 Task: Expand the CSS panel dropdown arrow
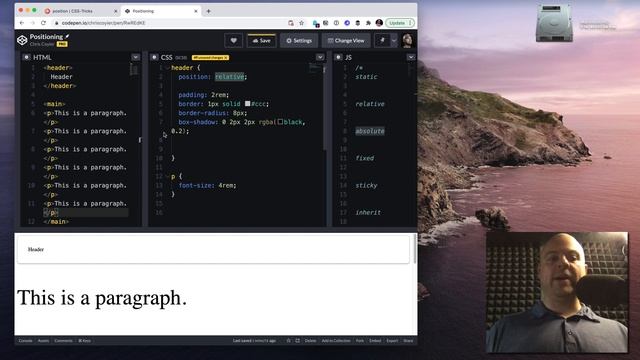coord(320,58)
